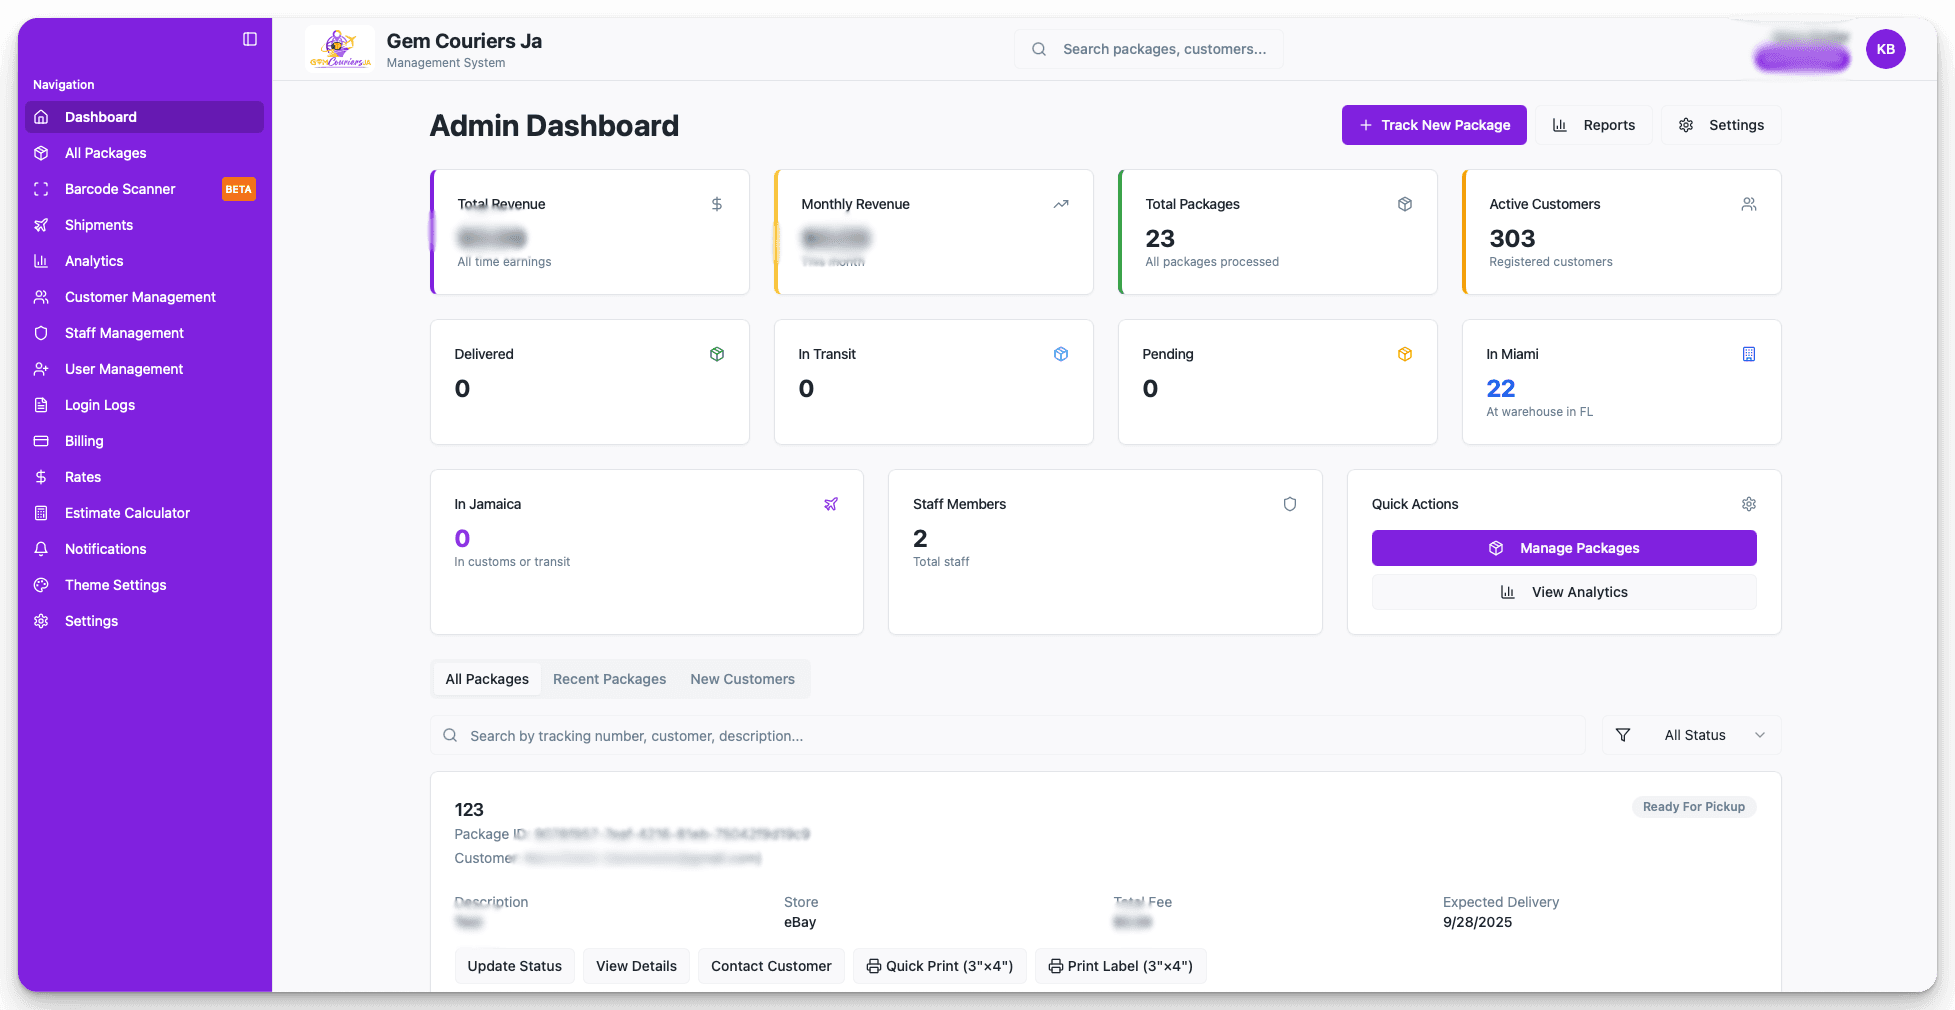Viewport: 1955px width, 1010px height.
Task: Click the search magnifier in the top bar
Action: [x=1038, y=48]
